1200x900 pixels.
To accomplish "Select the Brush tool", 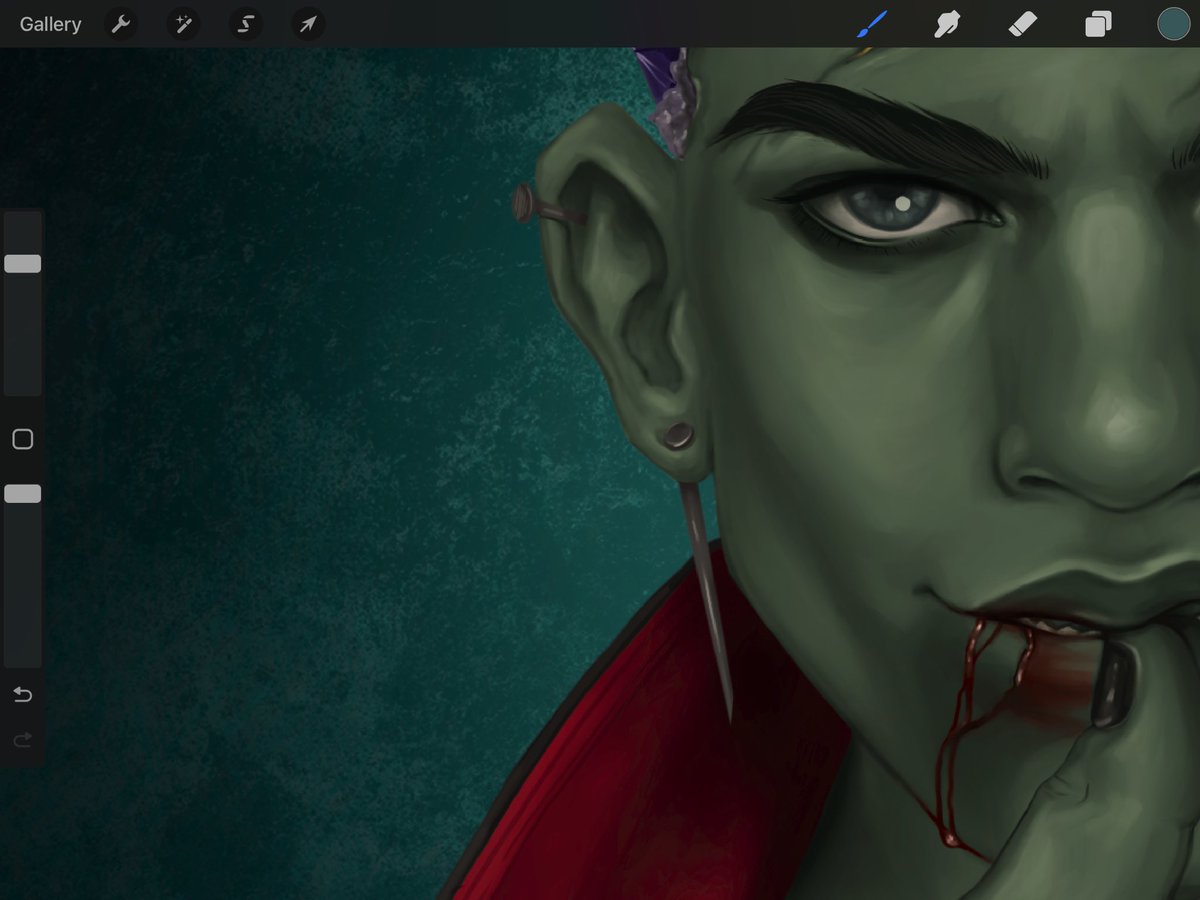I will 872,24.
